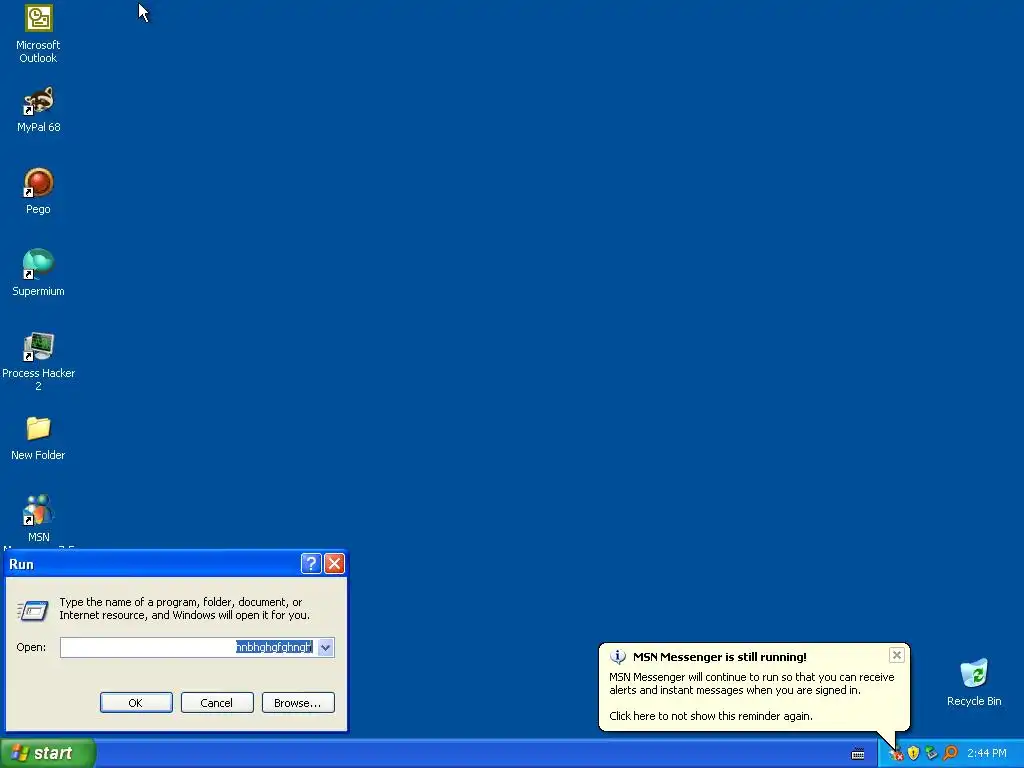This screenshot has width=1024, height=768.
Task: Select the Recycle Bin icon
Action: click(x=974, y=682)
